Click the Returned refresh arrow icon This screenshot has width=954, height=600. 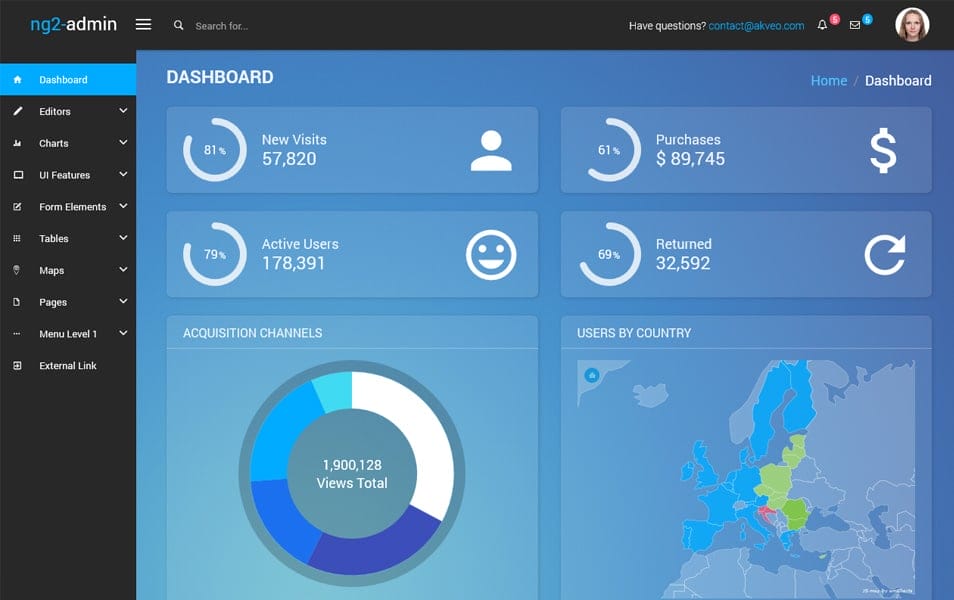(884, 254)
